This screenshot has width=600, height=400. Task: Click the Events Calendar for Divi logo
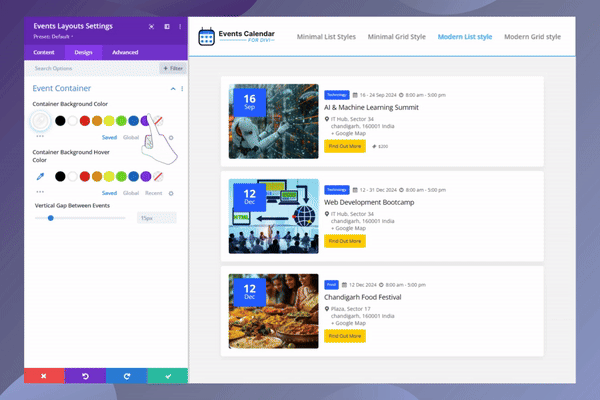[236, 37]
